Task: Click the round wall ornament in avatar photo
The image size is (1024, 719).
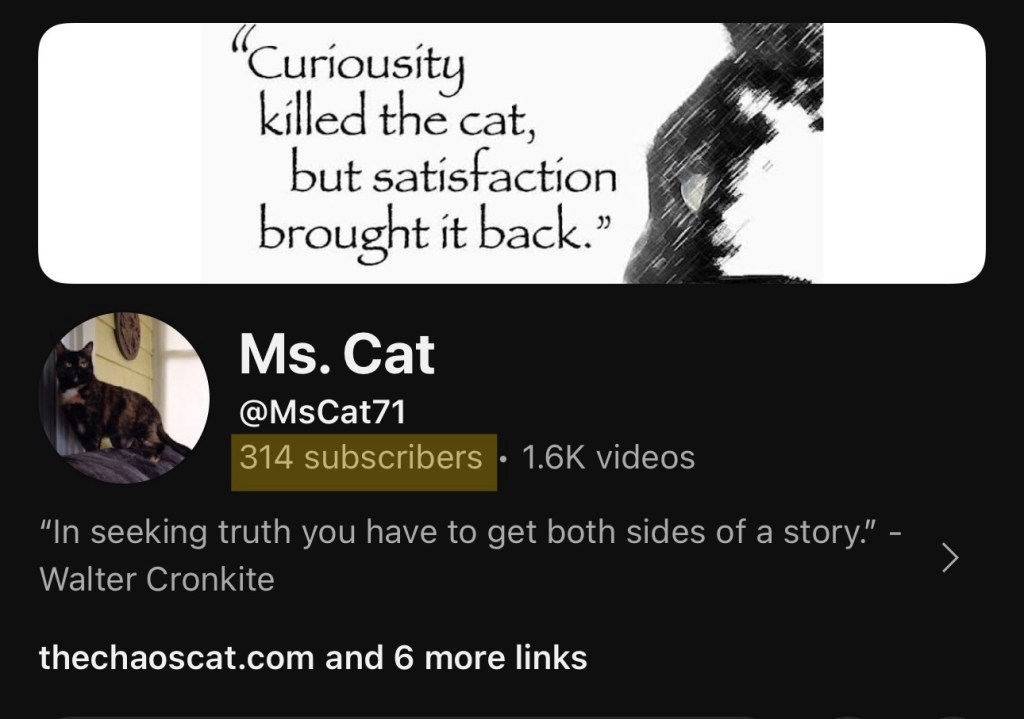Action: coord(127,335)
